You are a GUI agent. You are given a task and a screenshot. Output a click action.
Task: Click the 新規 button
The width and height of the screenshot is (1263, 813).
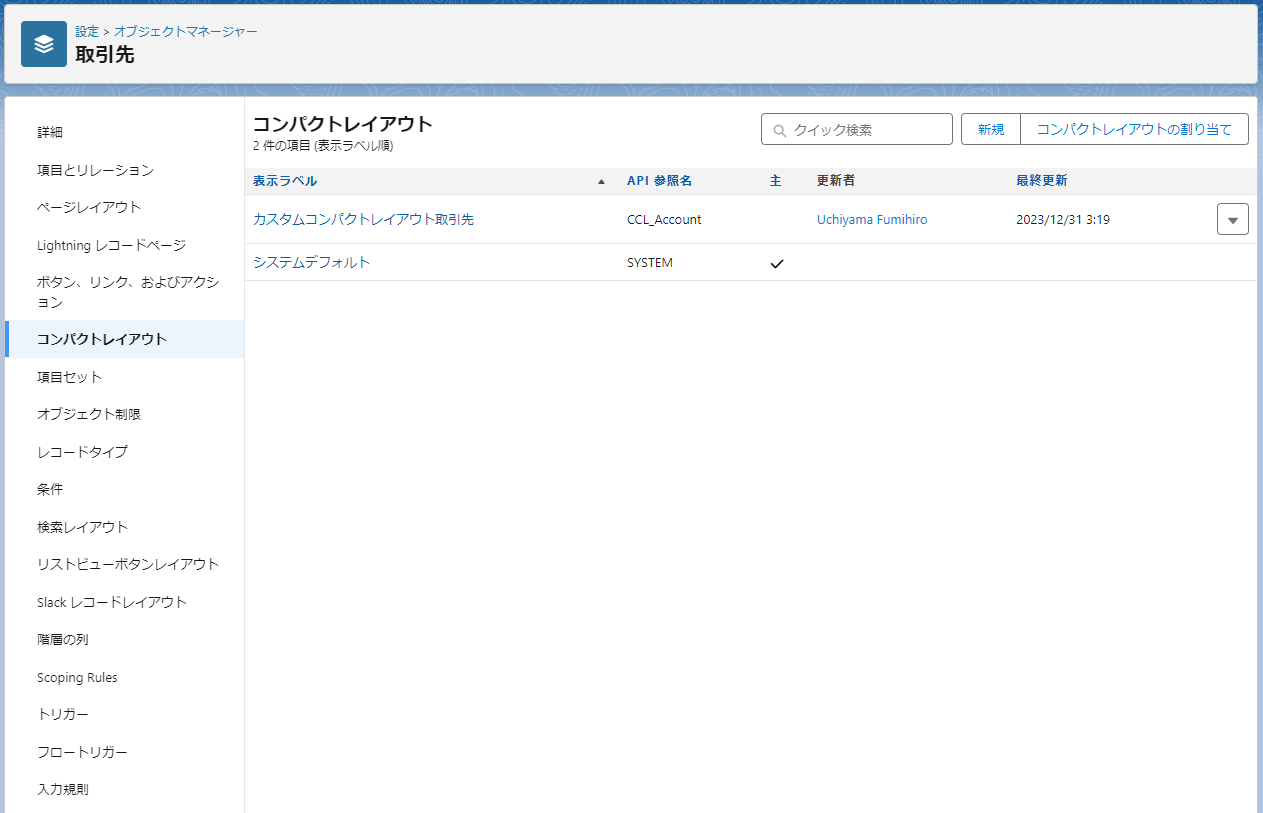(990, 129)
